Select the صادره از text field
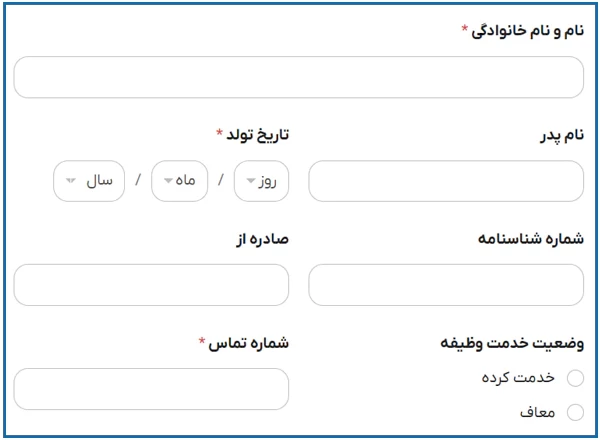The image size is (600, 440). point(151,285)
